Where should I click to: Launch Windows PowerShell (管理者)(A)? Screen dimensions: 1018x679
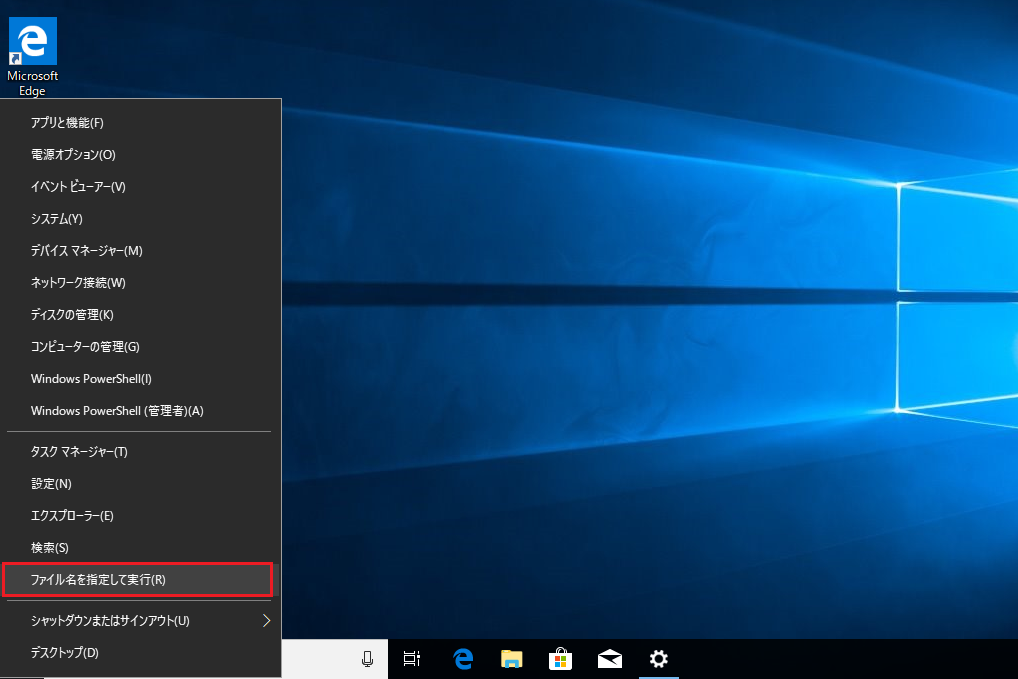[141, 411]
